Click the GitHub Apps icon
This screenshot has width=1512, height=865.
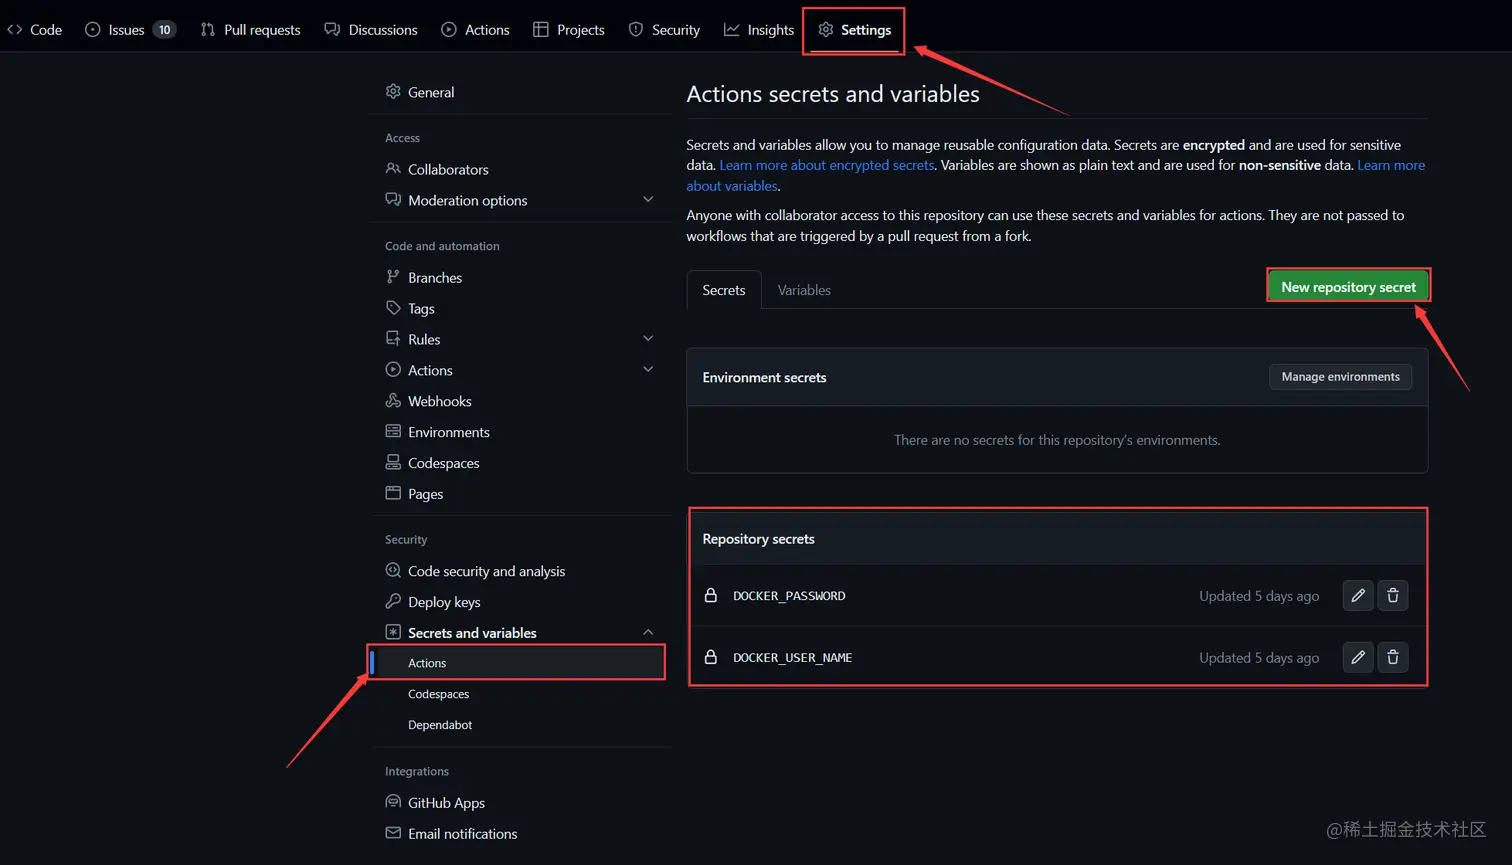pyautogui.click(x=393, y=802)
